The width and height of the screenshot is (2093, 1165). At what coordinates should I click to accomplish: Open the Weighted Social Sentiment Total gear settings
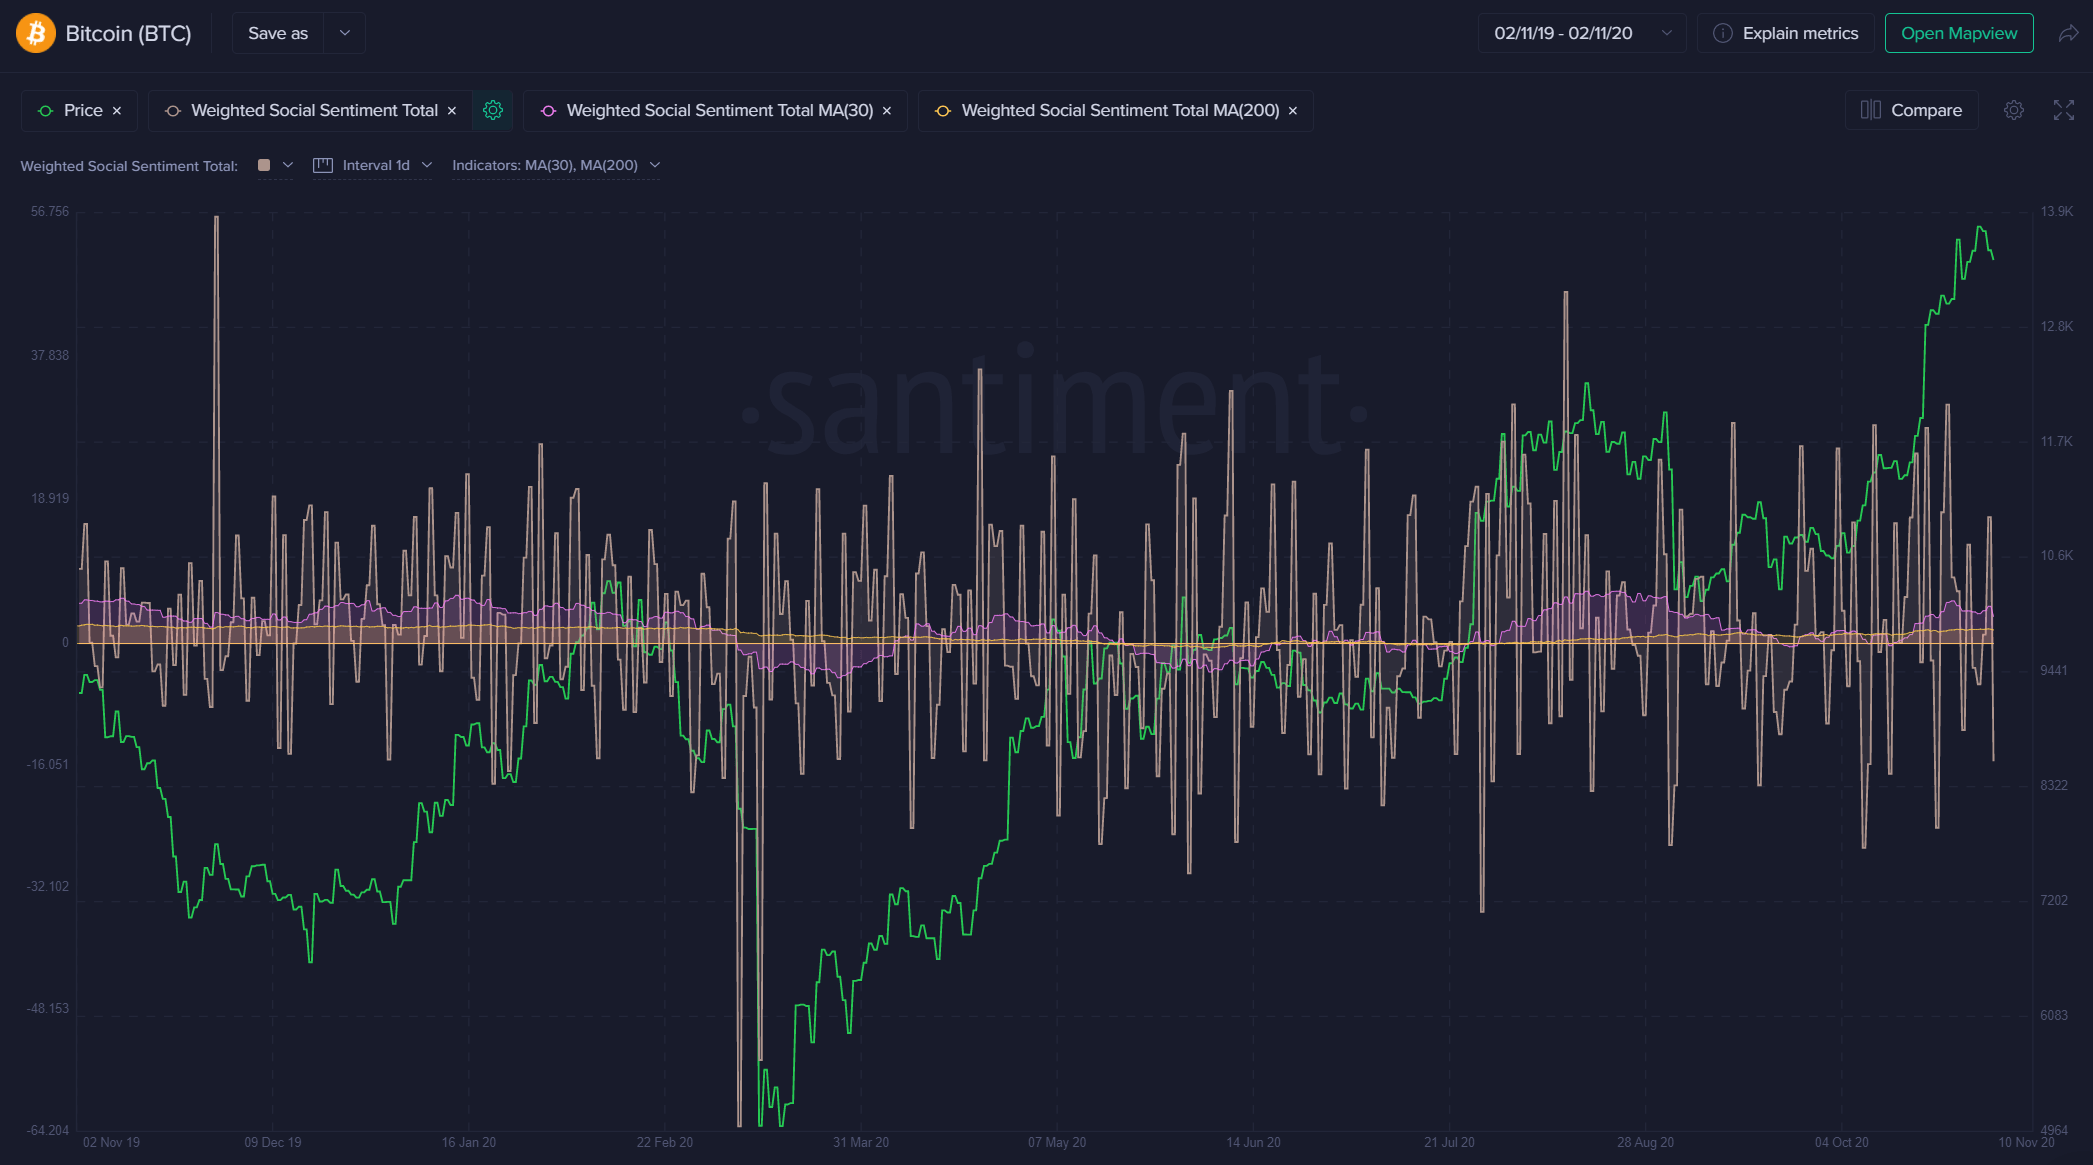(x=493, y=110)
